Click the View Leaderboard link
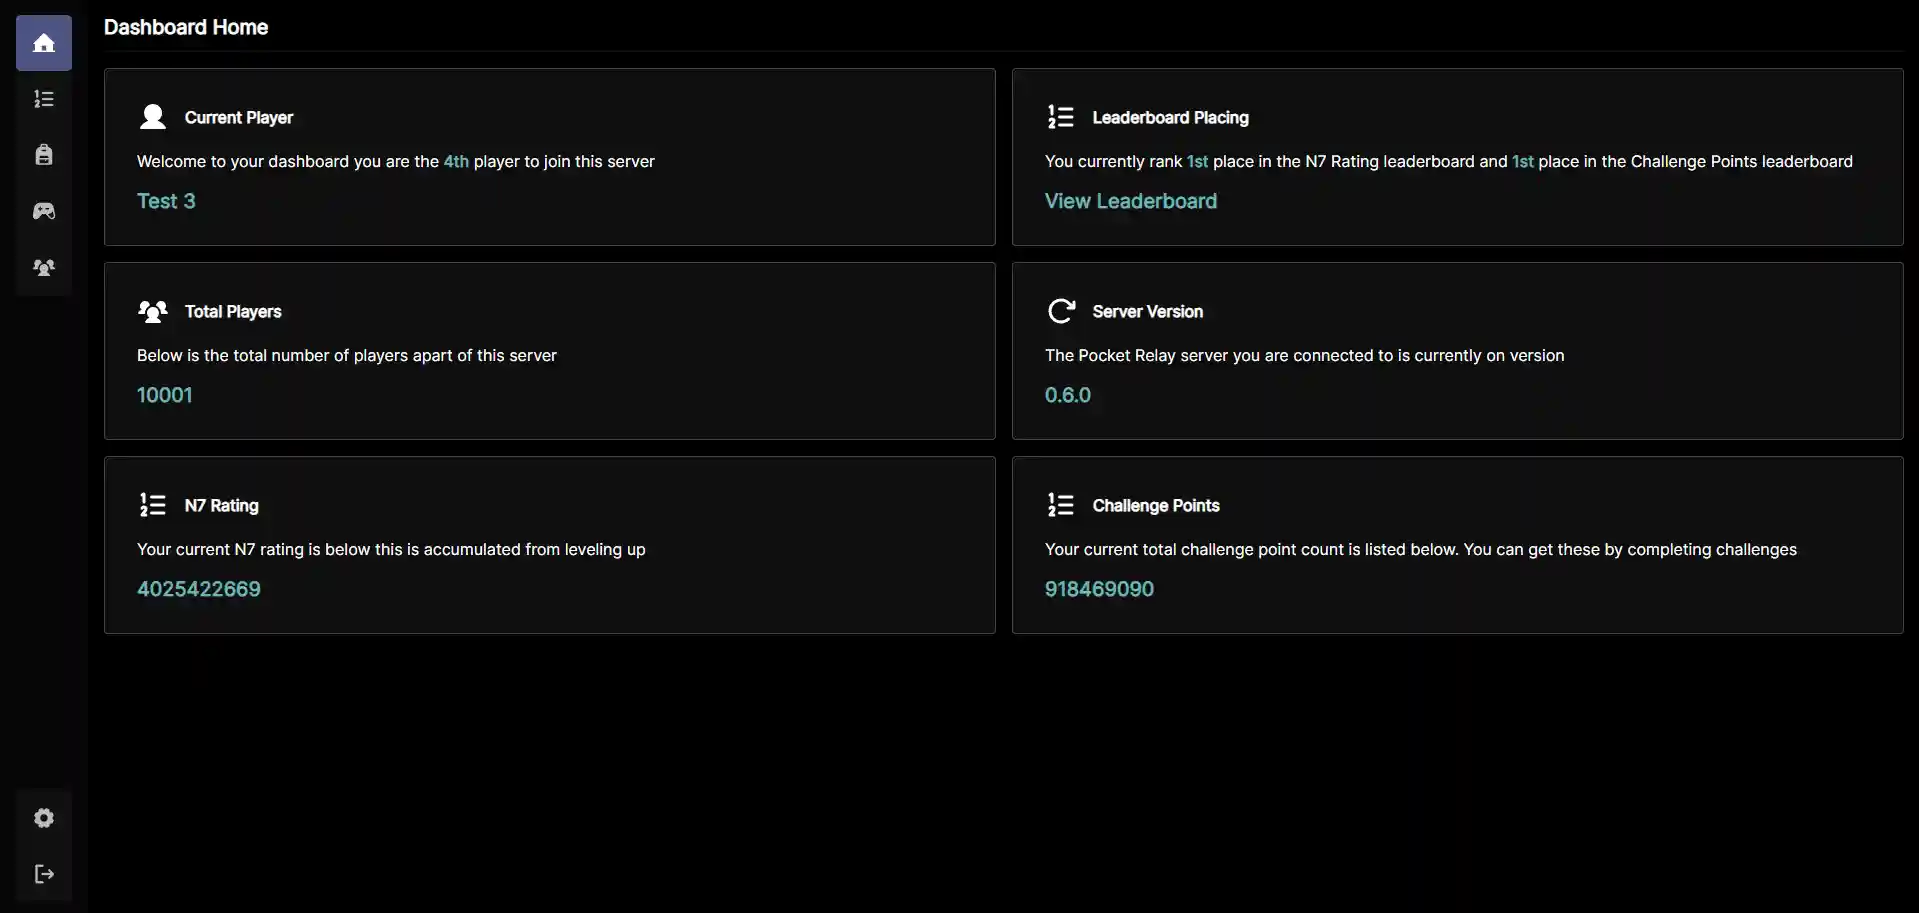The height and width of the screenshot is (913, 1919). coord(1131,201)
